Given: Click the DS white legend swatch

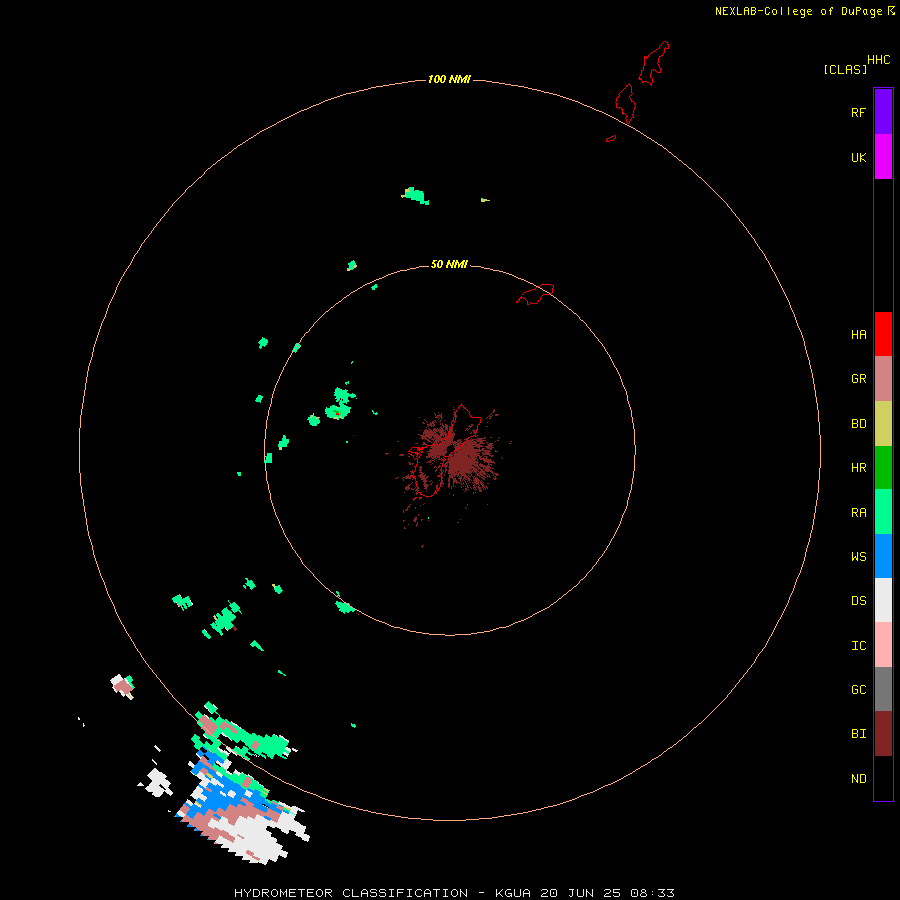Looking at the screenshot, I should pos(883,600).
